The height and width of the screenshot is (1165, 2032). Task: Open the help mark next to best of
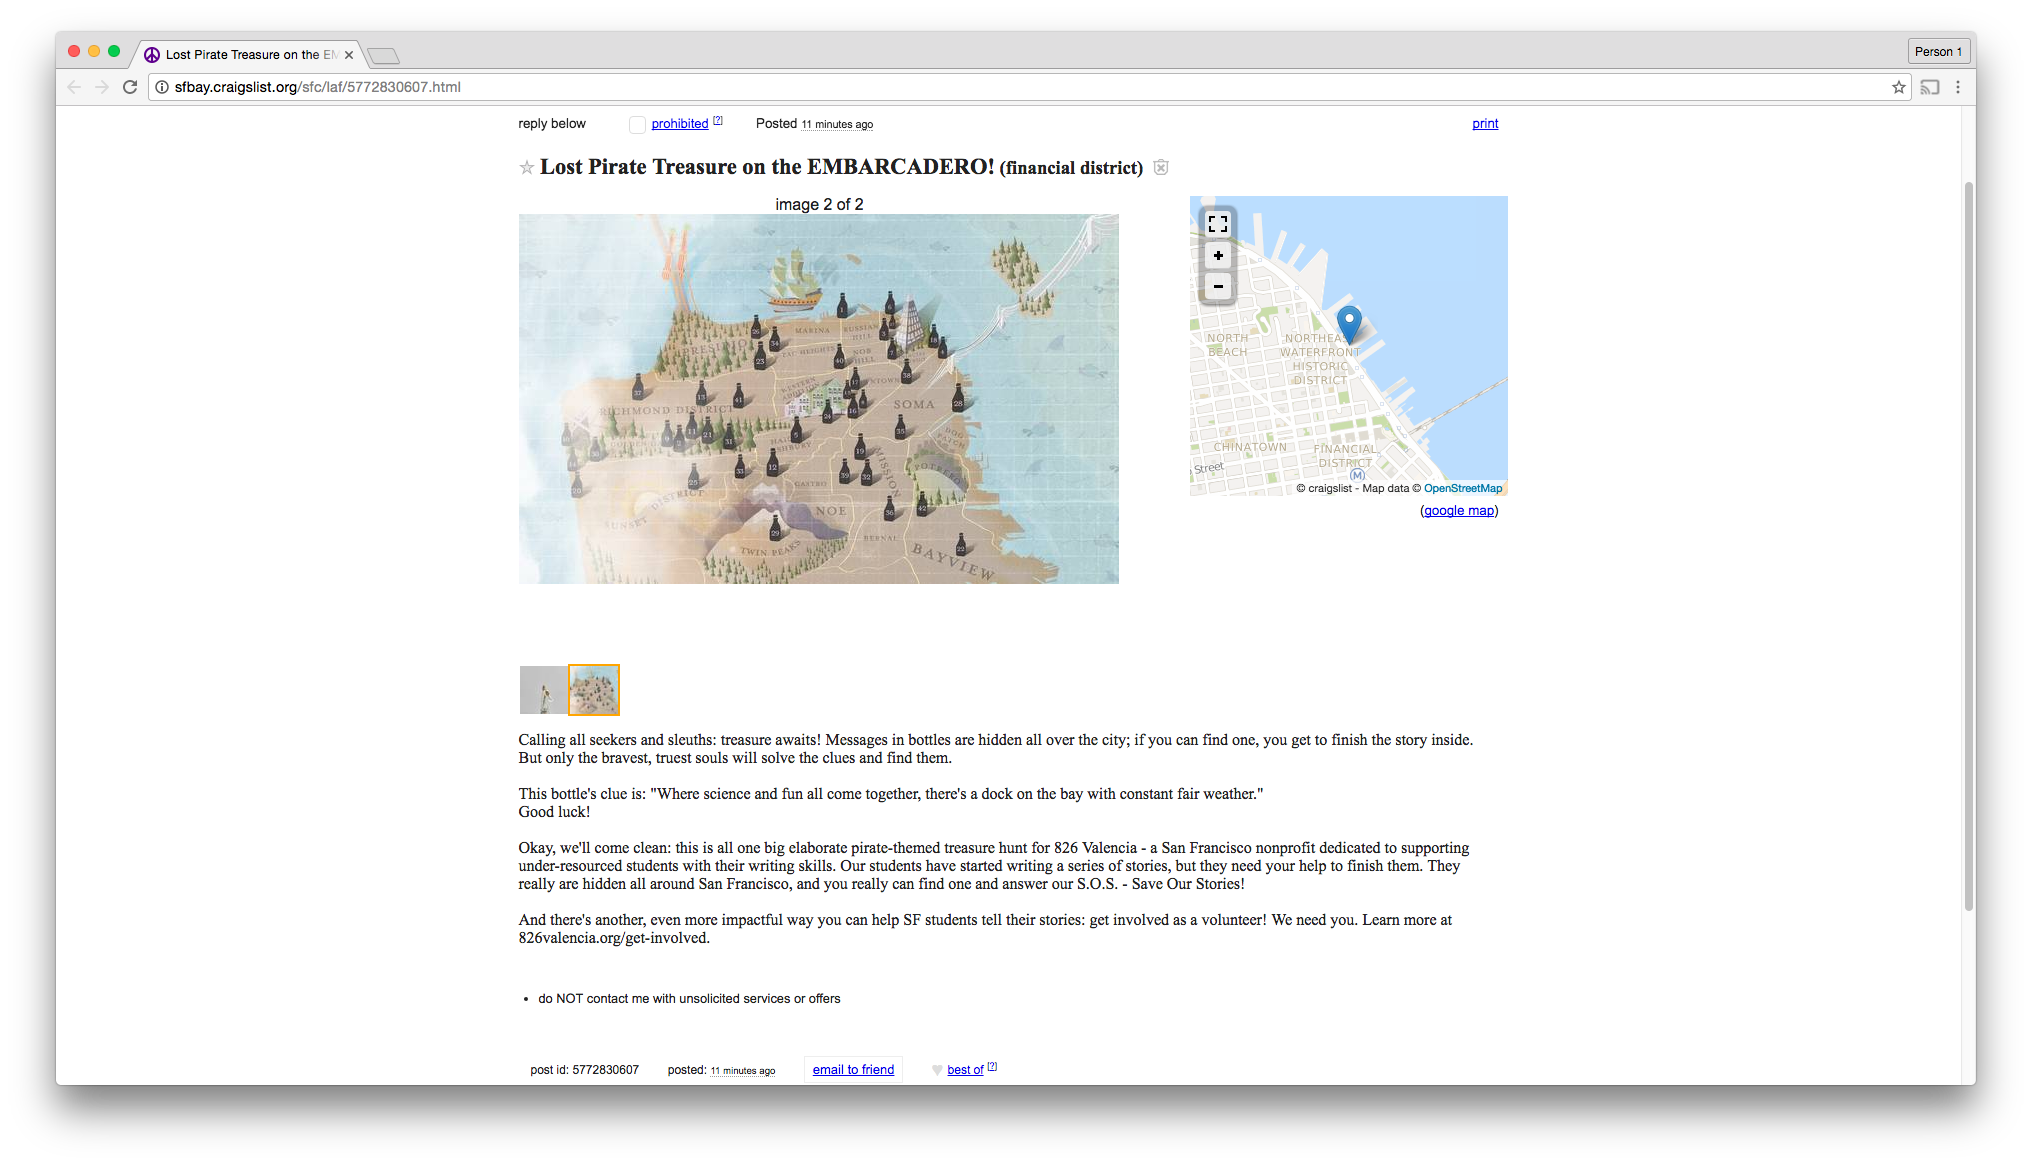tap(992, 1067)
